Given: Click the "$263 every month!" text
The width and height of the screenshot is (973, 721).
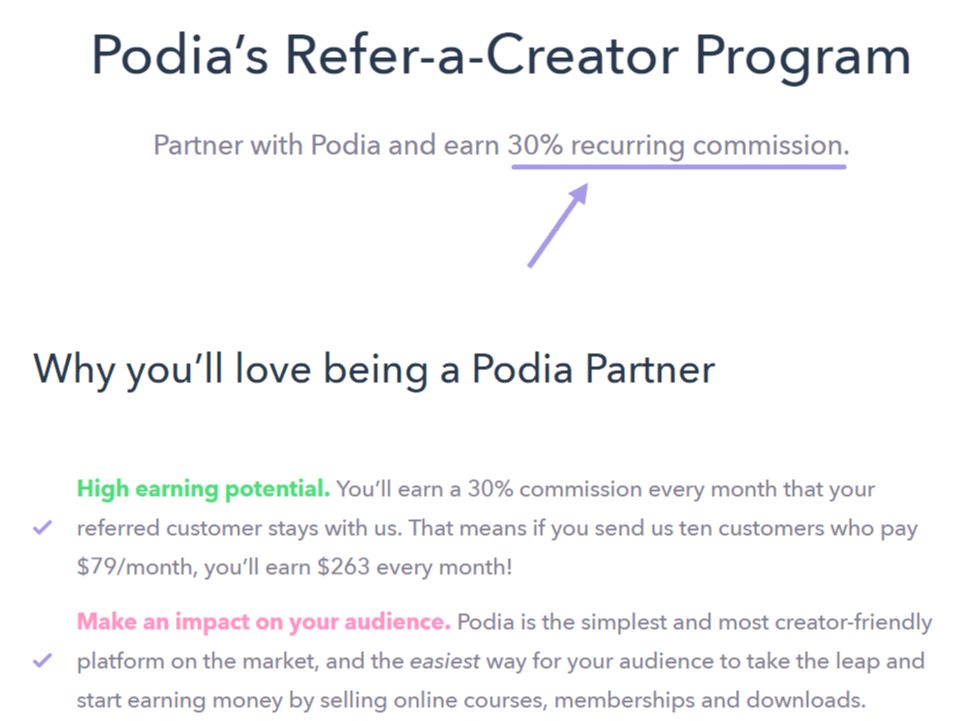Looking at the screenshot, I should (415, 567).
